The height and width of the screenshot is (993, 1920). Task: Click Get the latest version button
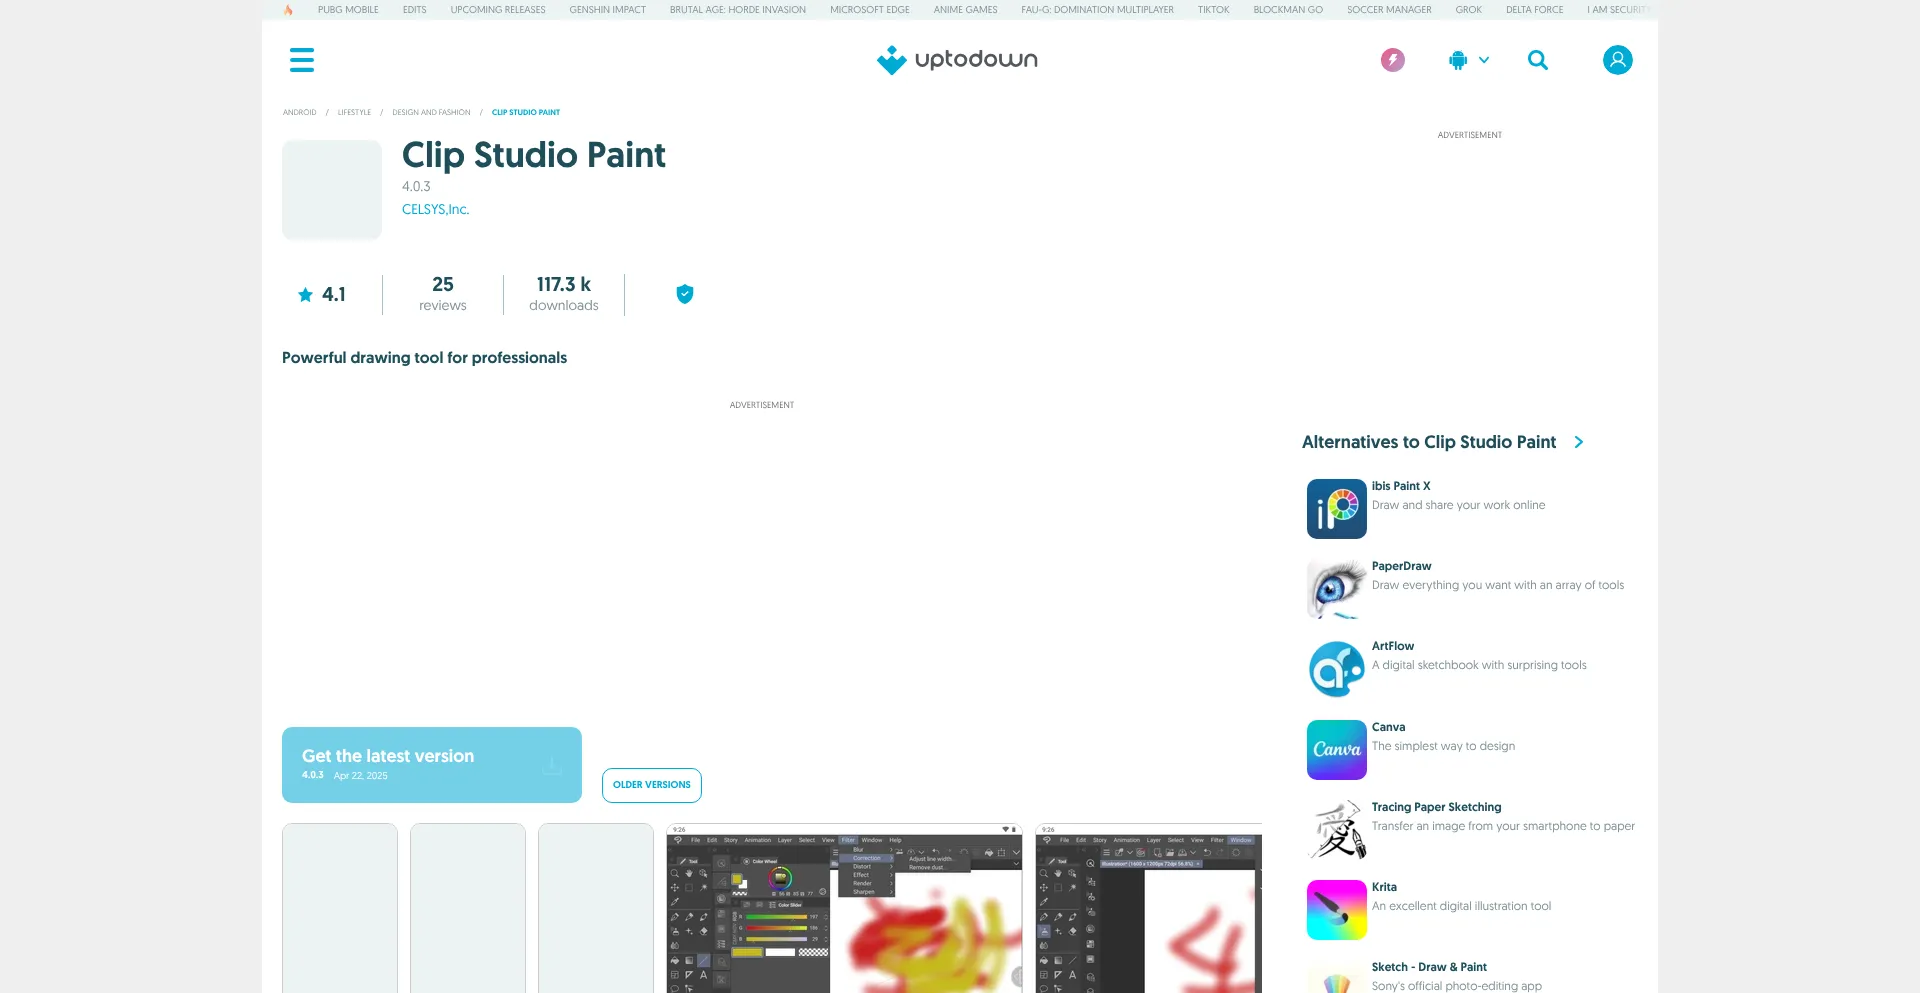click(x=432, y=765)
